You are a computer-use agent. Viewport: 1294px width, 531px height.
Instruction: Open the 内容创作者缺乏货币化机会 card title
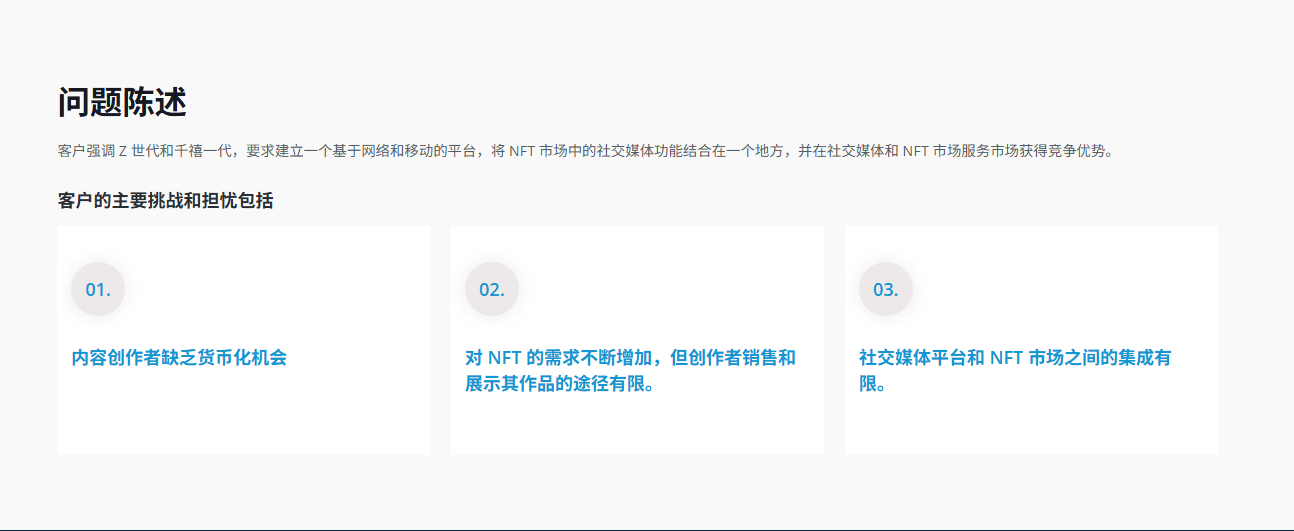(179, 358)
